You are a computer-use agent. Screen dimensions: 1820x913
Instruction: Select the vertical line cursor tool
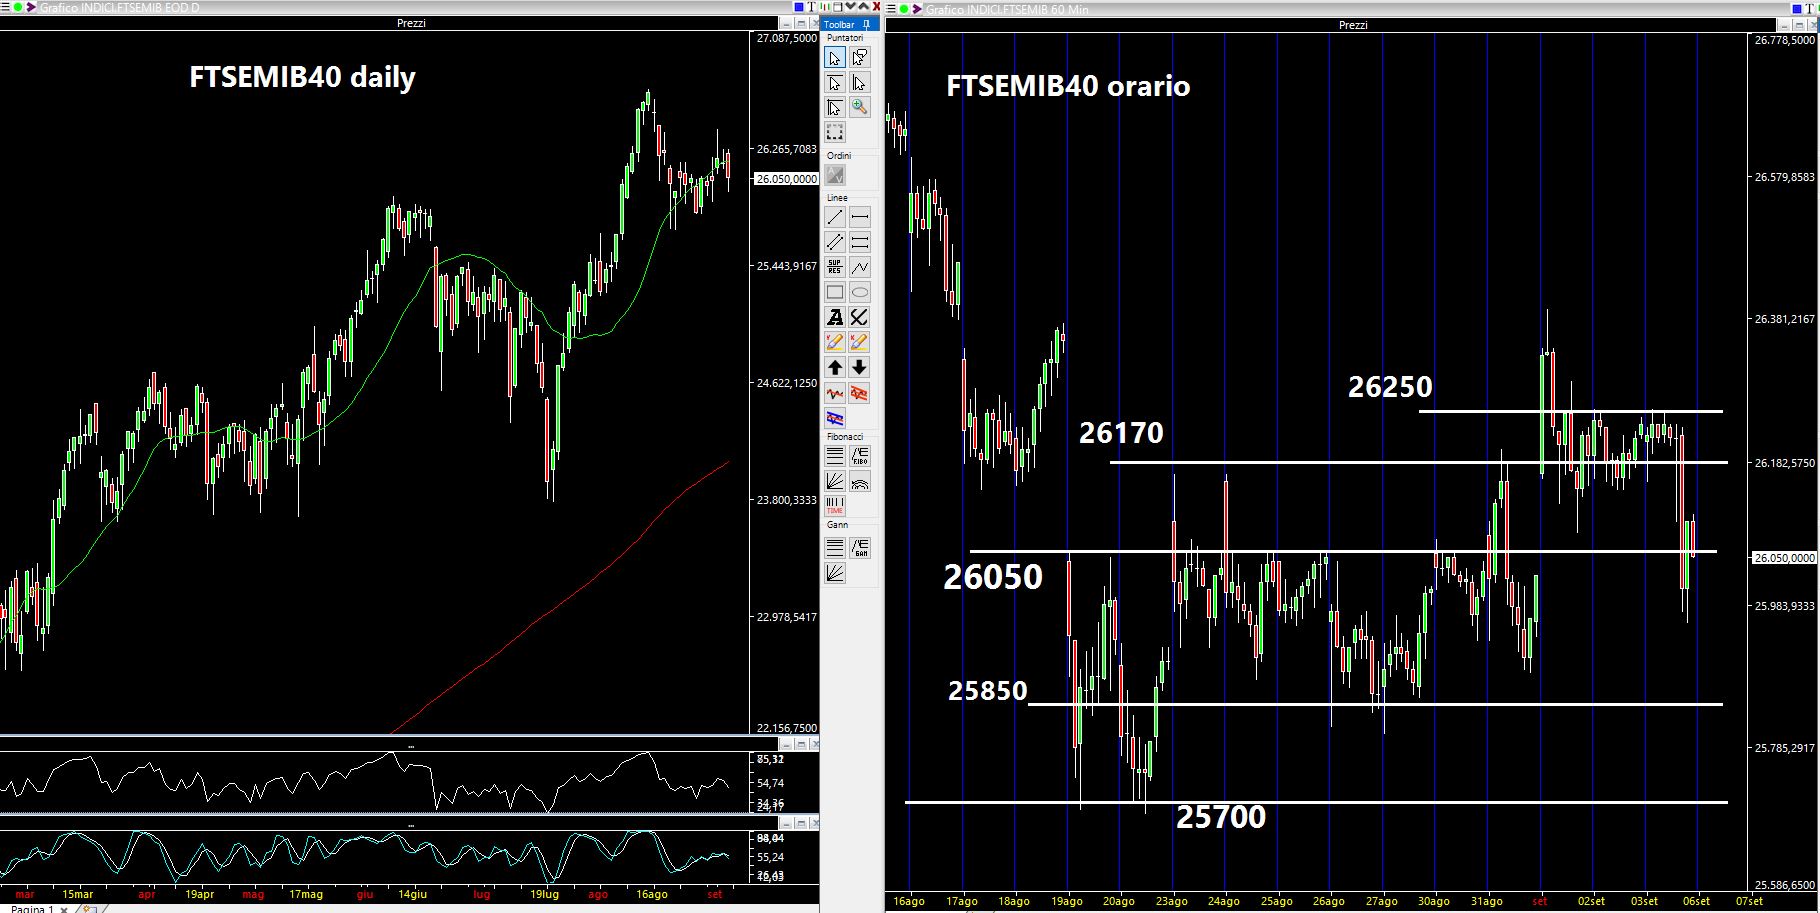point(859,83)
